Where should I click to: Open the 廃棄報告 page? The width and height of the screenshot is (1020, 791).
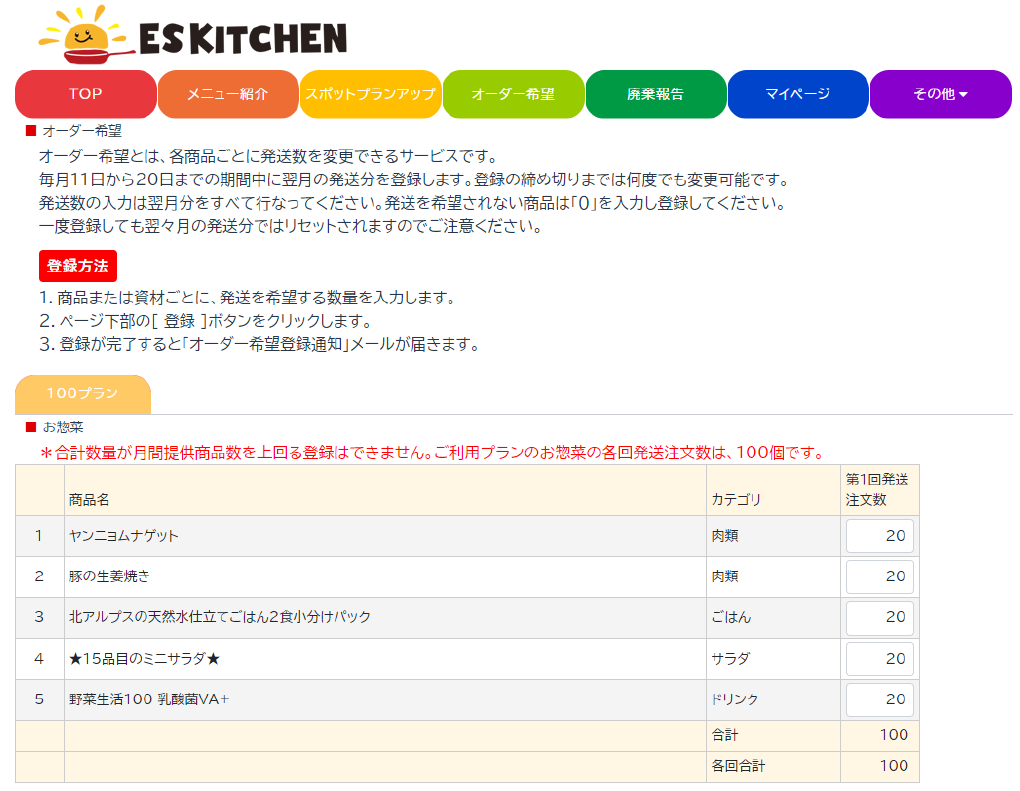click(x=655, y=94)
